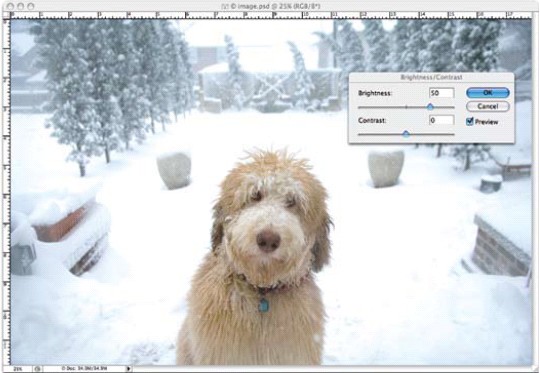Viewport: 540px width, 373px height.
Task: Click the Brightness label text
Action: click(375, 93)
